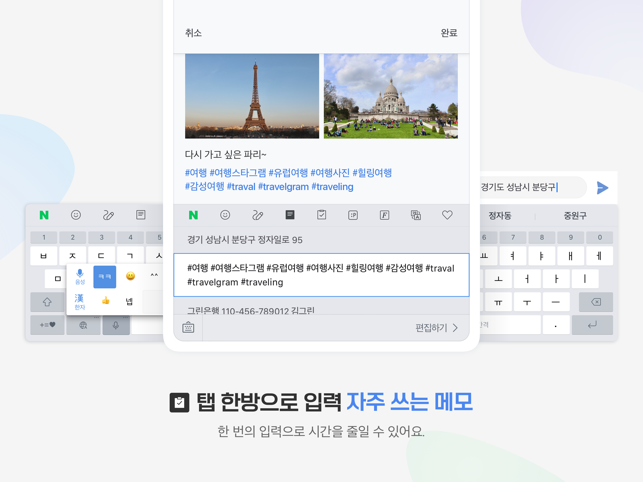This screenshot has height=482, width=643.
Task: Select the 漢 한자 hanja option in popup
Action: [x=80, y=301]
